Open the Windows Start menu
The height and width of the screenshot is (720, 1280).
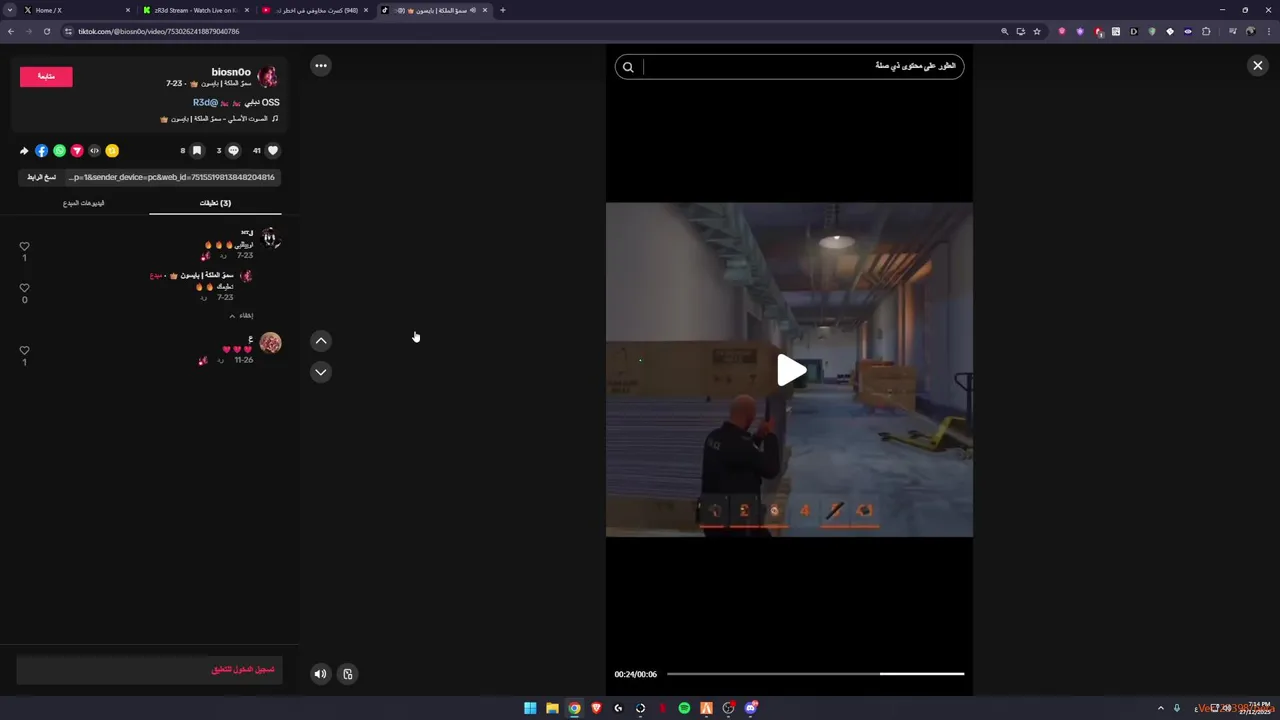click(530, 708)
